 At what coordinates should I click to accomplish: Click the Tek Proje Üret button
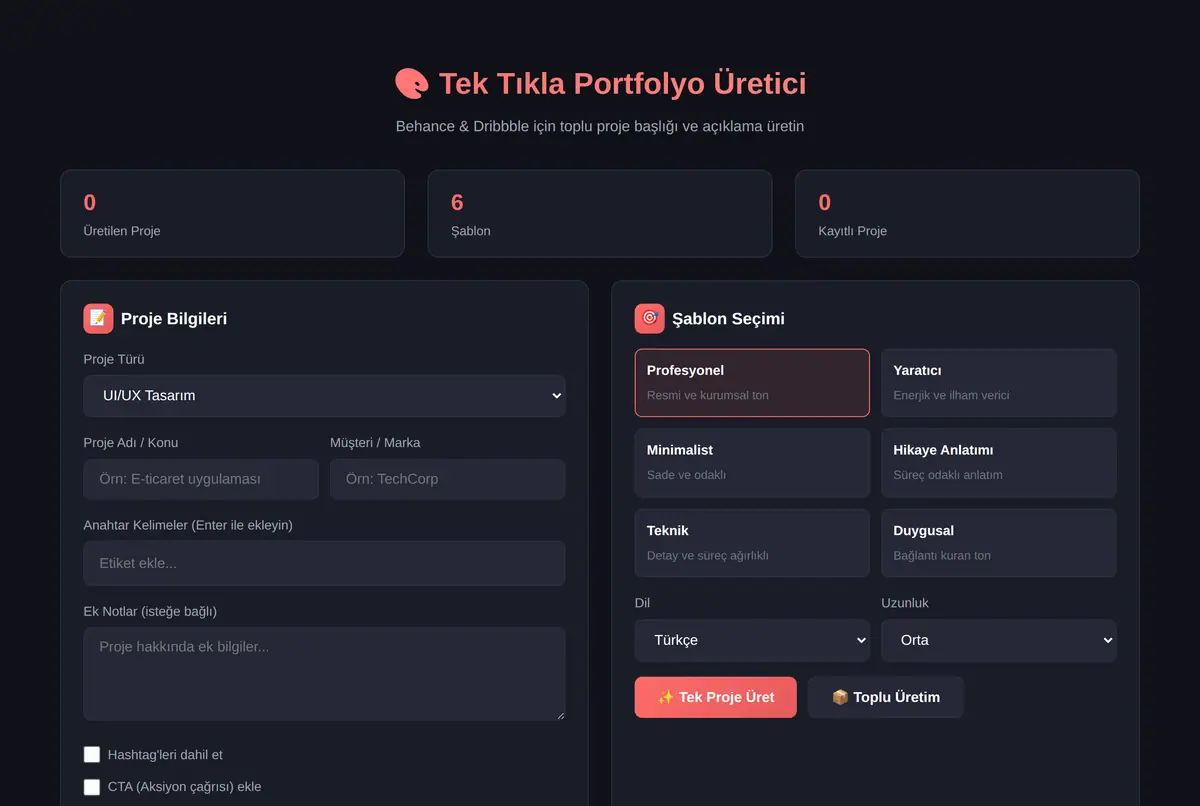coord(715,697)
